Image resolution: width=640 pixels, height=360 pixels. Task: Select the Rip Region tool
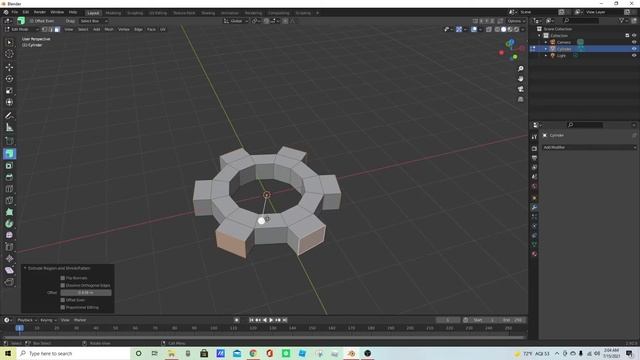coord(9,282)
